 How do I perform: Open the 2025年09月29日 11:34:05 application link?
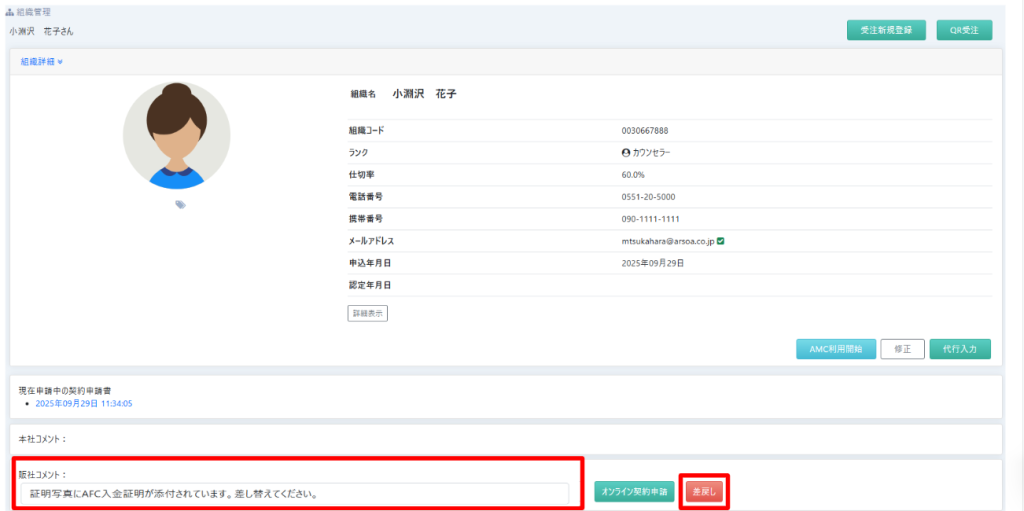click(84, 404)
